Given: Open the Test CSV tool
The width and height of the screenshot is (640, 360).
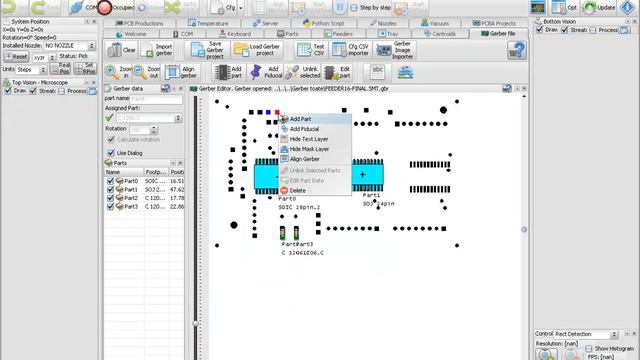Looking at the screenshot, I should pyautogui.click(x=311, y=50).
